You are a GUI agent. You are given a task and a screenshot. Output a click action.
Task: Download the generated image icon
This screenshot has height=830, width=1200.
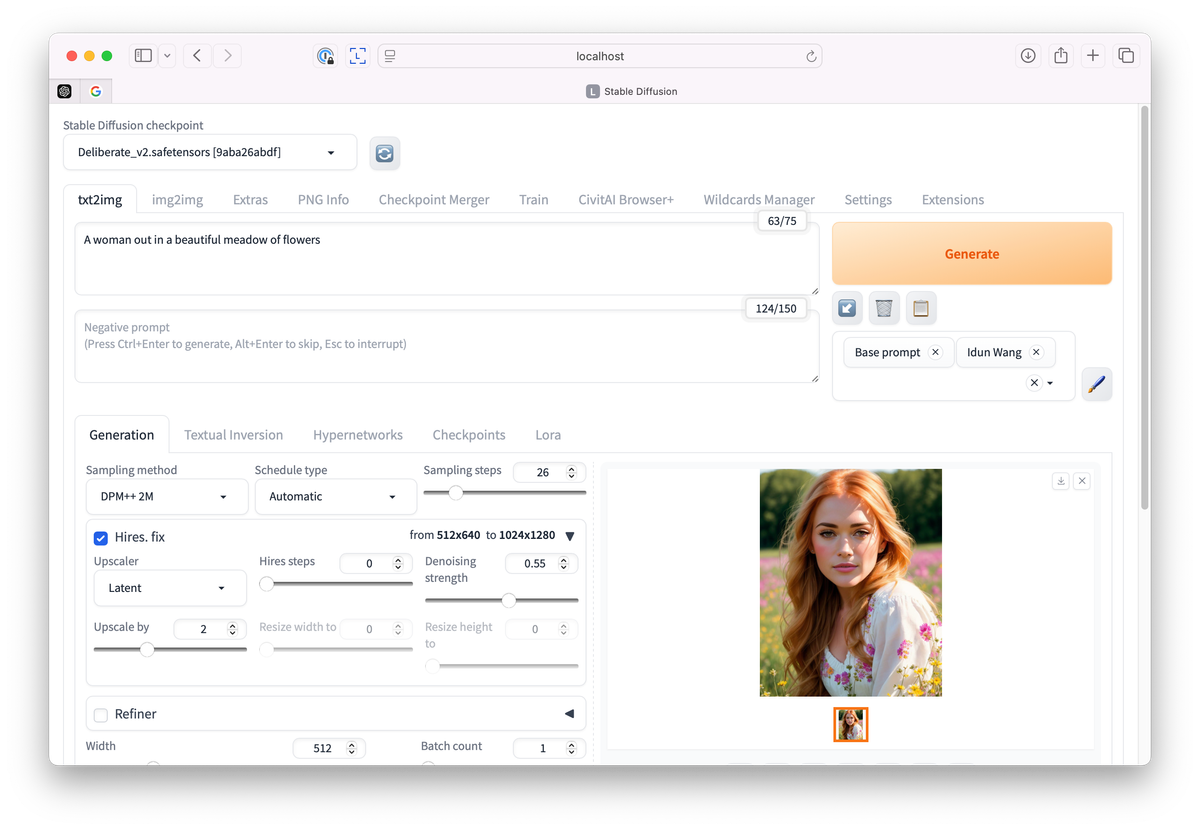point(1061,481)
